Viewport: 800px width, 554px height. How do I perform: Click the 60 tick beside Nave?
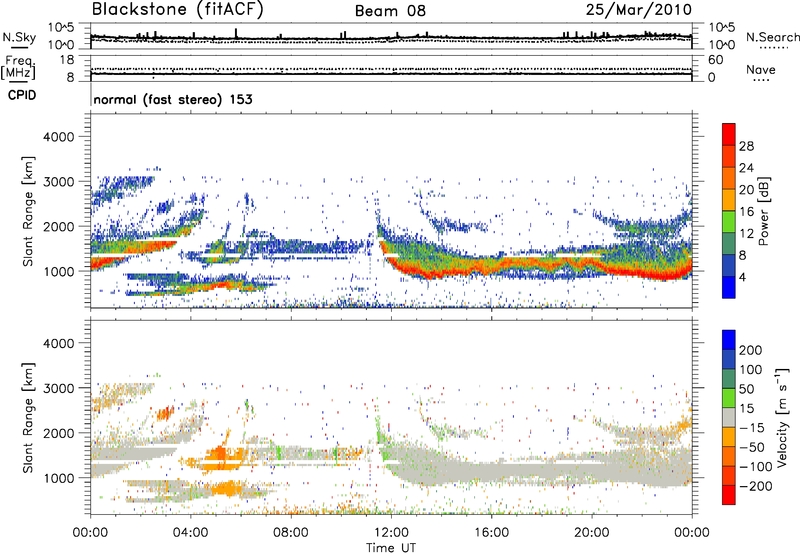click(x=715, y=60)
